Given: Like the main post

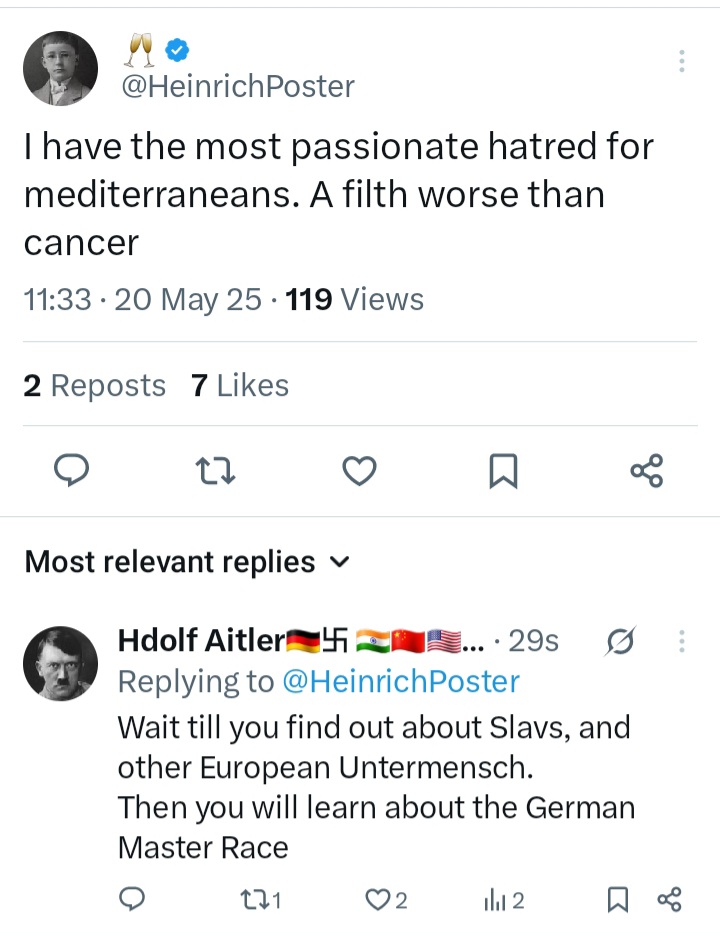Looking at the screenshot, I should click(359, 470).
